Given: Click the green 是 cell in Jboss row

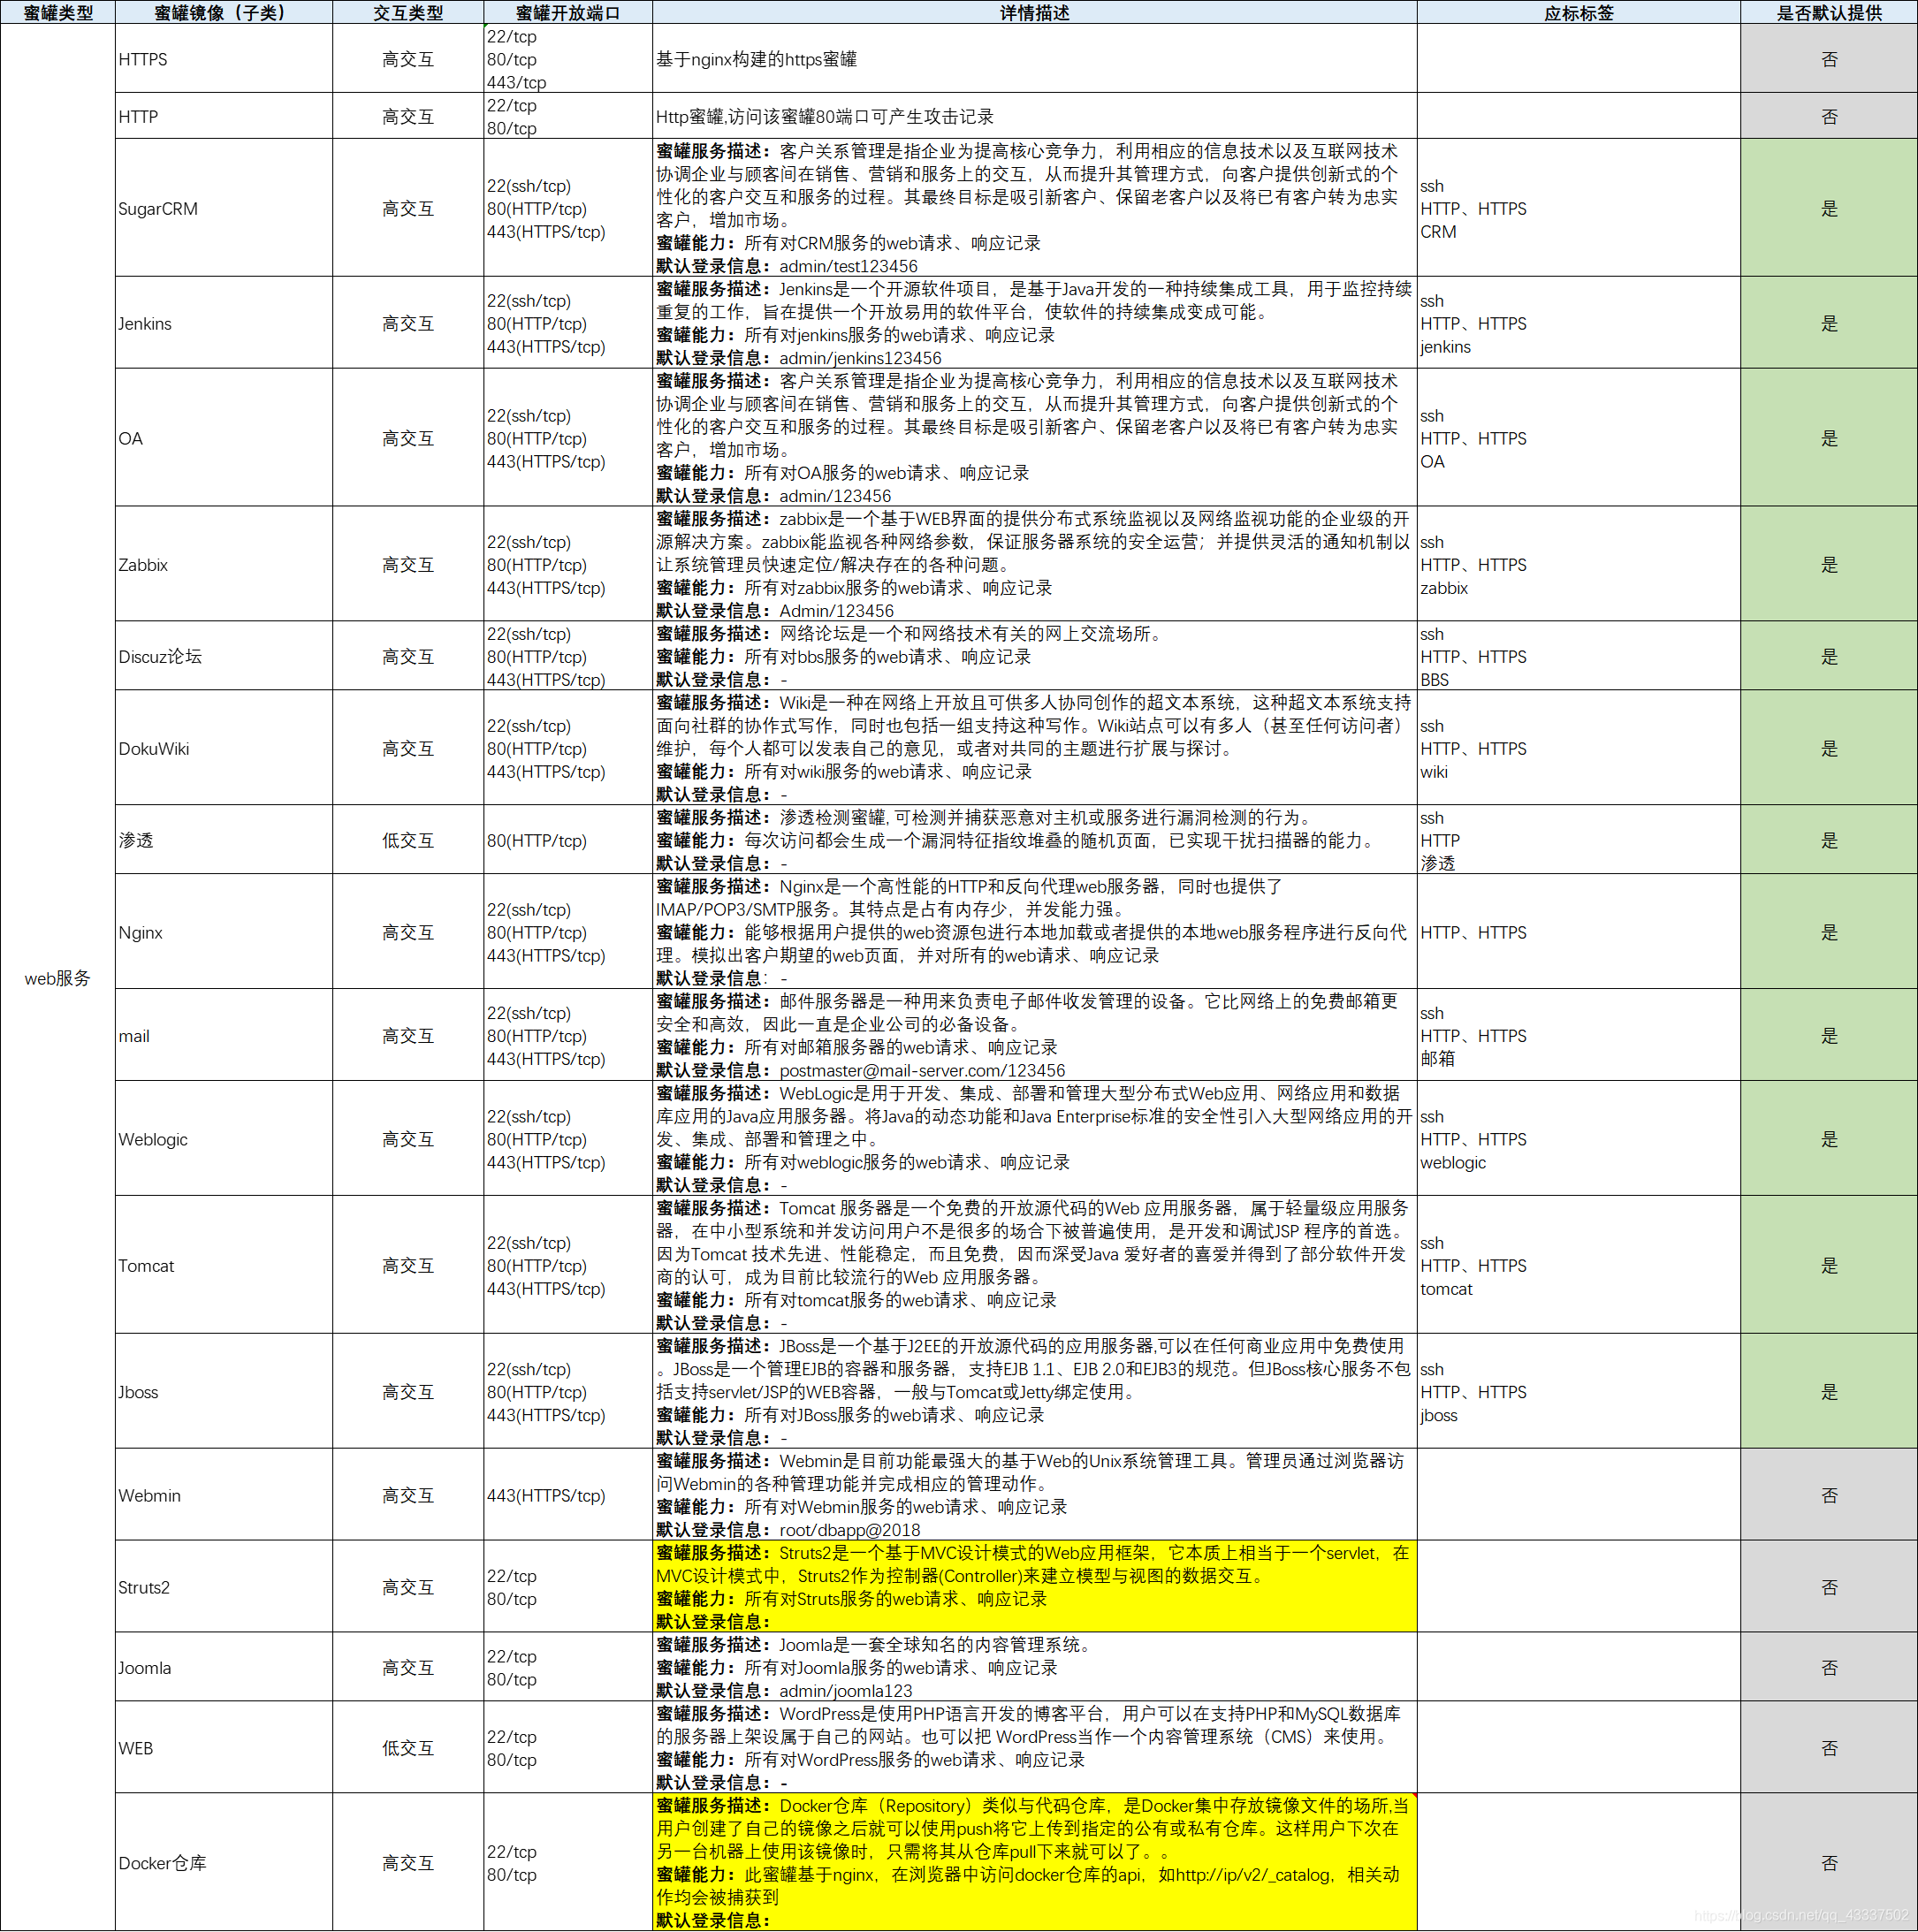Looking at the screenshot, I should click(x=1829, y=1391).
